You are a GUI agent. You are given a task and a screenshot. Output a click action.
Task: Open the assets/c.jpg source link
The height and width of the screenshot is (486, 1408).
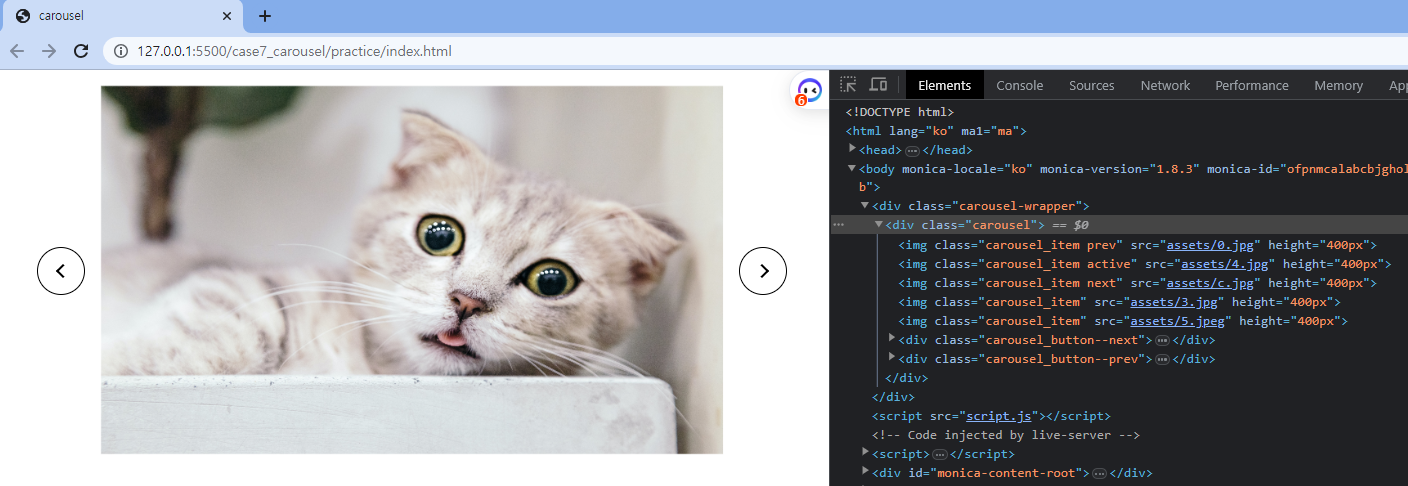point(1211,283)
